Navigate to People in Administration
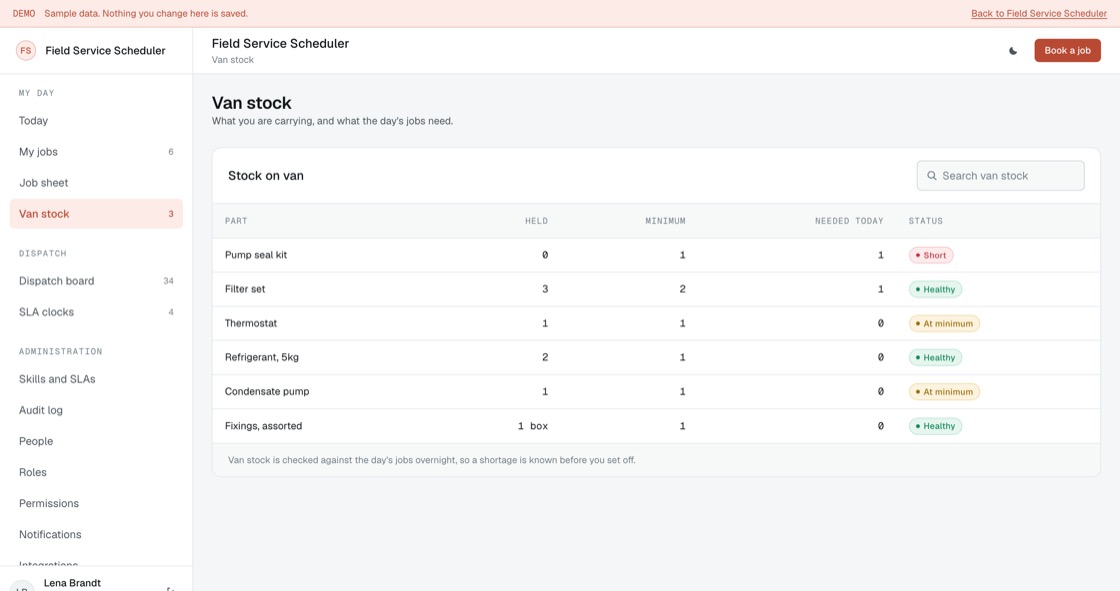The height and width of the screenshot is (591, 1120). click(96, 442)
